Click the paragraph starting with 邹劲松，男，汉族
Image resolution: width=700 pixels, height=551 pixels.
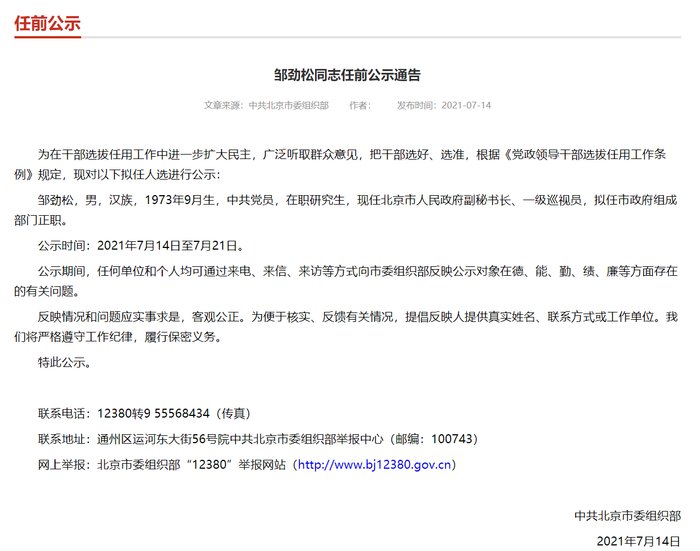(346, 210)
